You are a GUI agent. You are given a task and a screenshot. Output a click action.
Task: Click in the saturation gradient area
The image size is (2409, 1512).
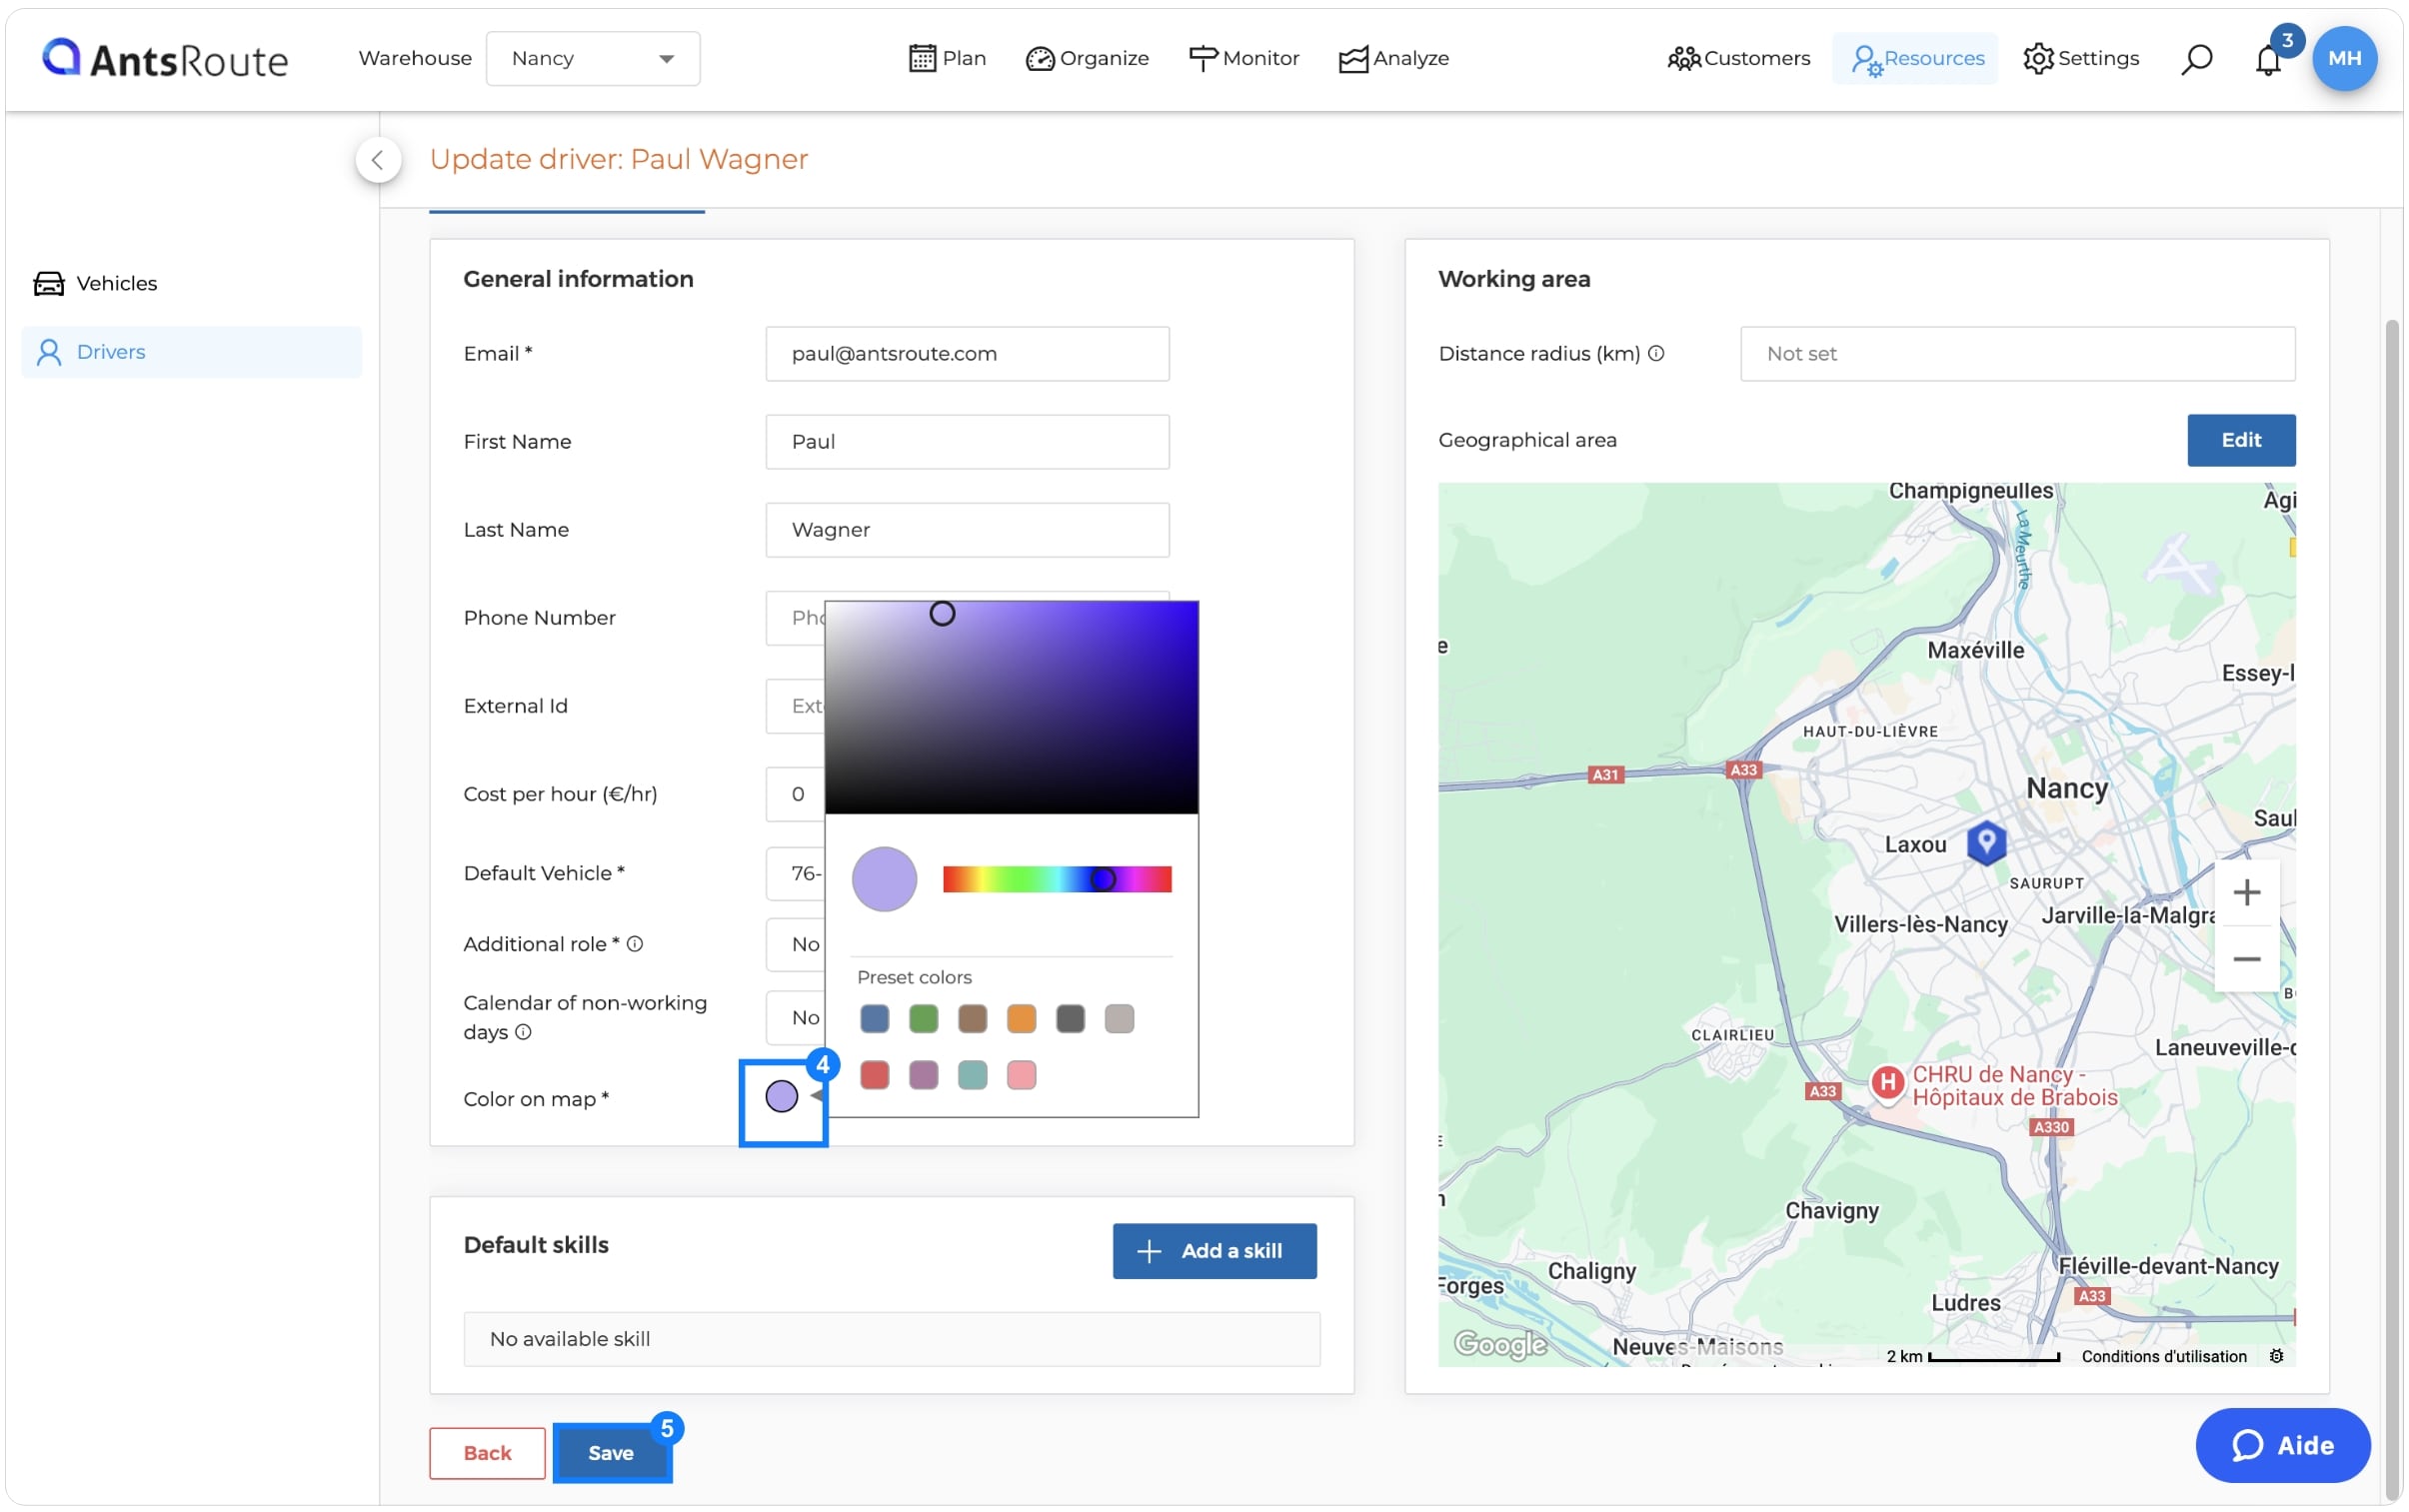(x=1011, y=707)
